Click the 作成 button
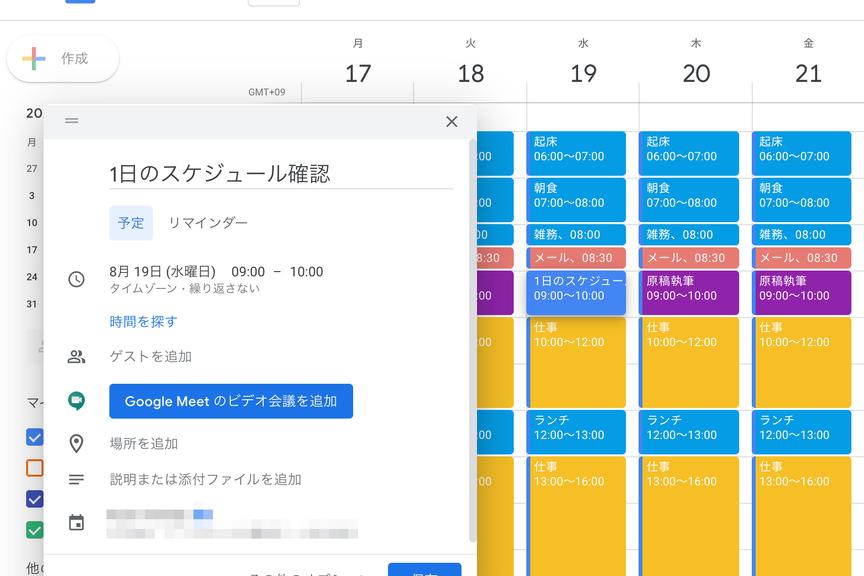 click(63, 58)
